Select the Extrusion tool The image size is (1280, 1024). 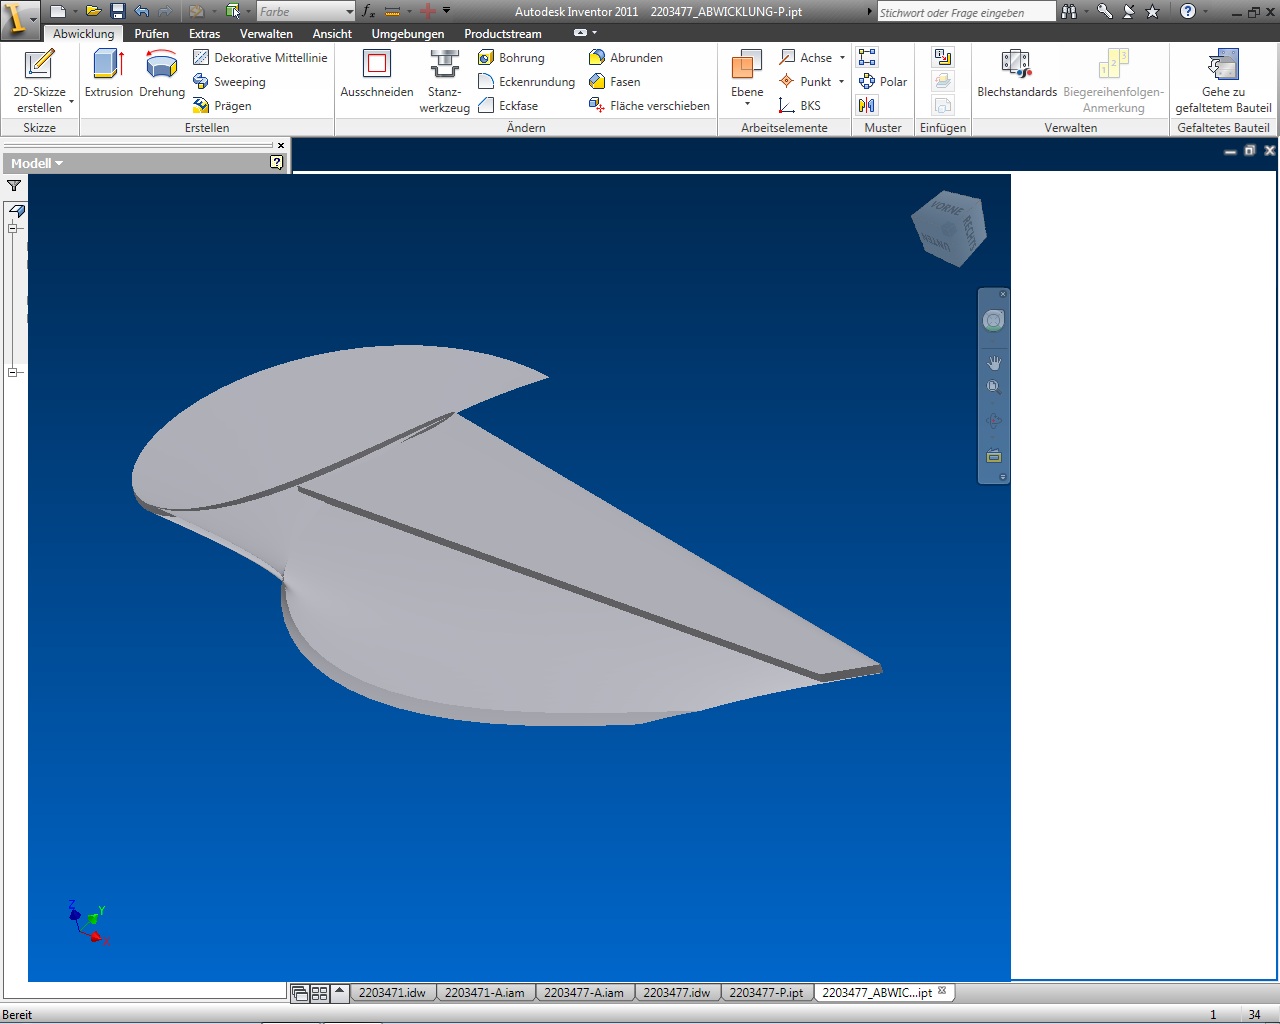109,73
